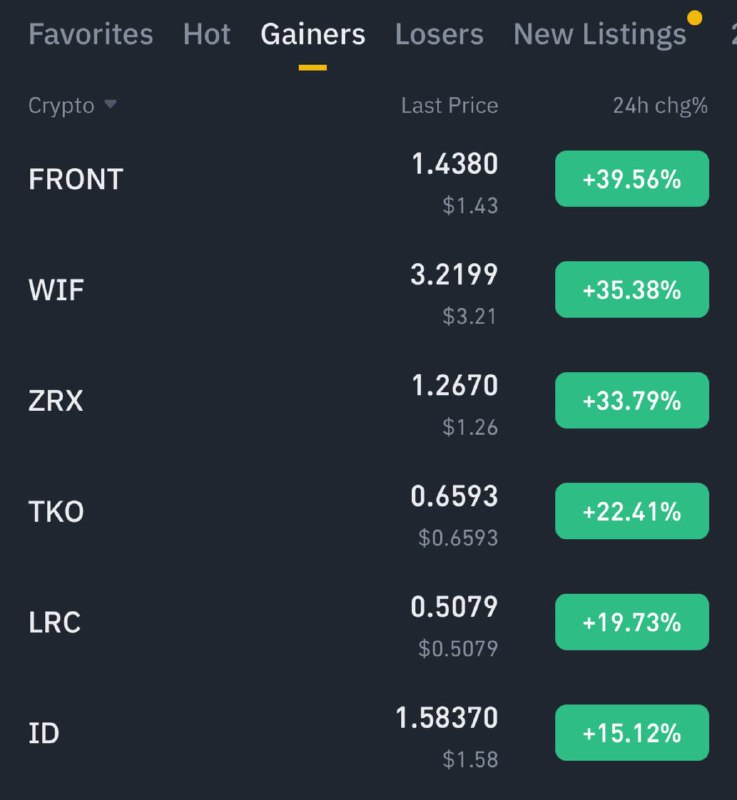Open the New Listings tab
Image resolution: width=737 pixels, height=800 pixels.
[599, 35]
